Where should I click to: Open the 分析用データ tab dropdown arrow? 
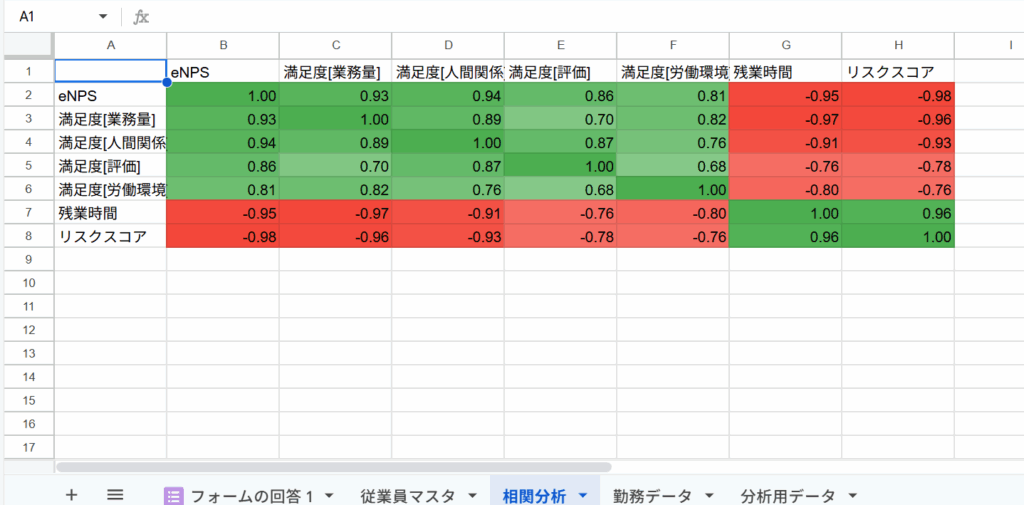[x=852, y=496]
